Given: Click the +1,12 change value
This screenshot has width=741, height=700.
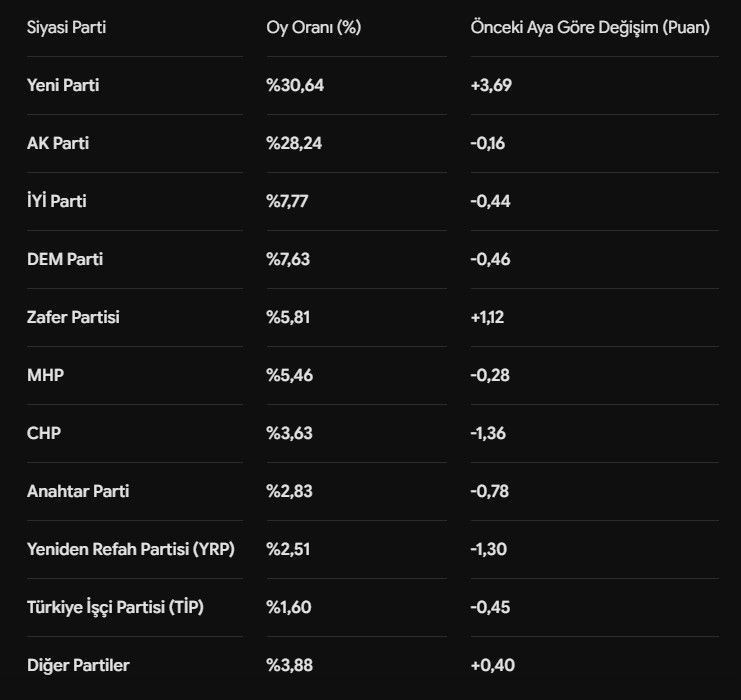Looking at the screenshot, I should pos(487,317).
